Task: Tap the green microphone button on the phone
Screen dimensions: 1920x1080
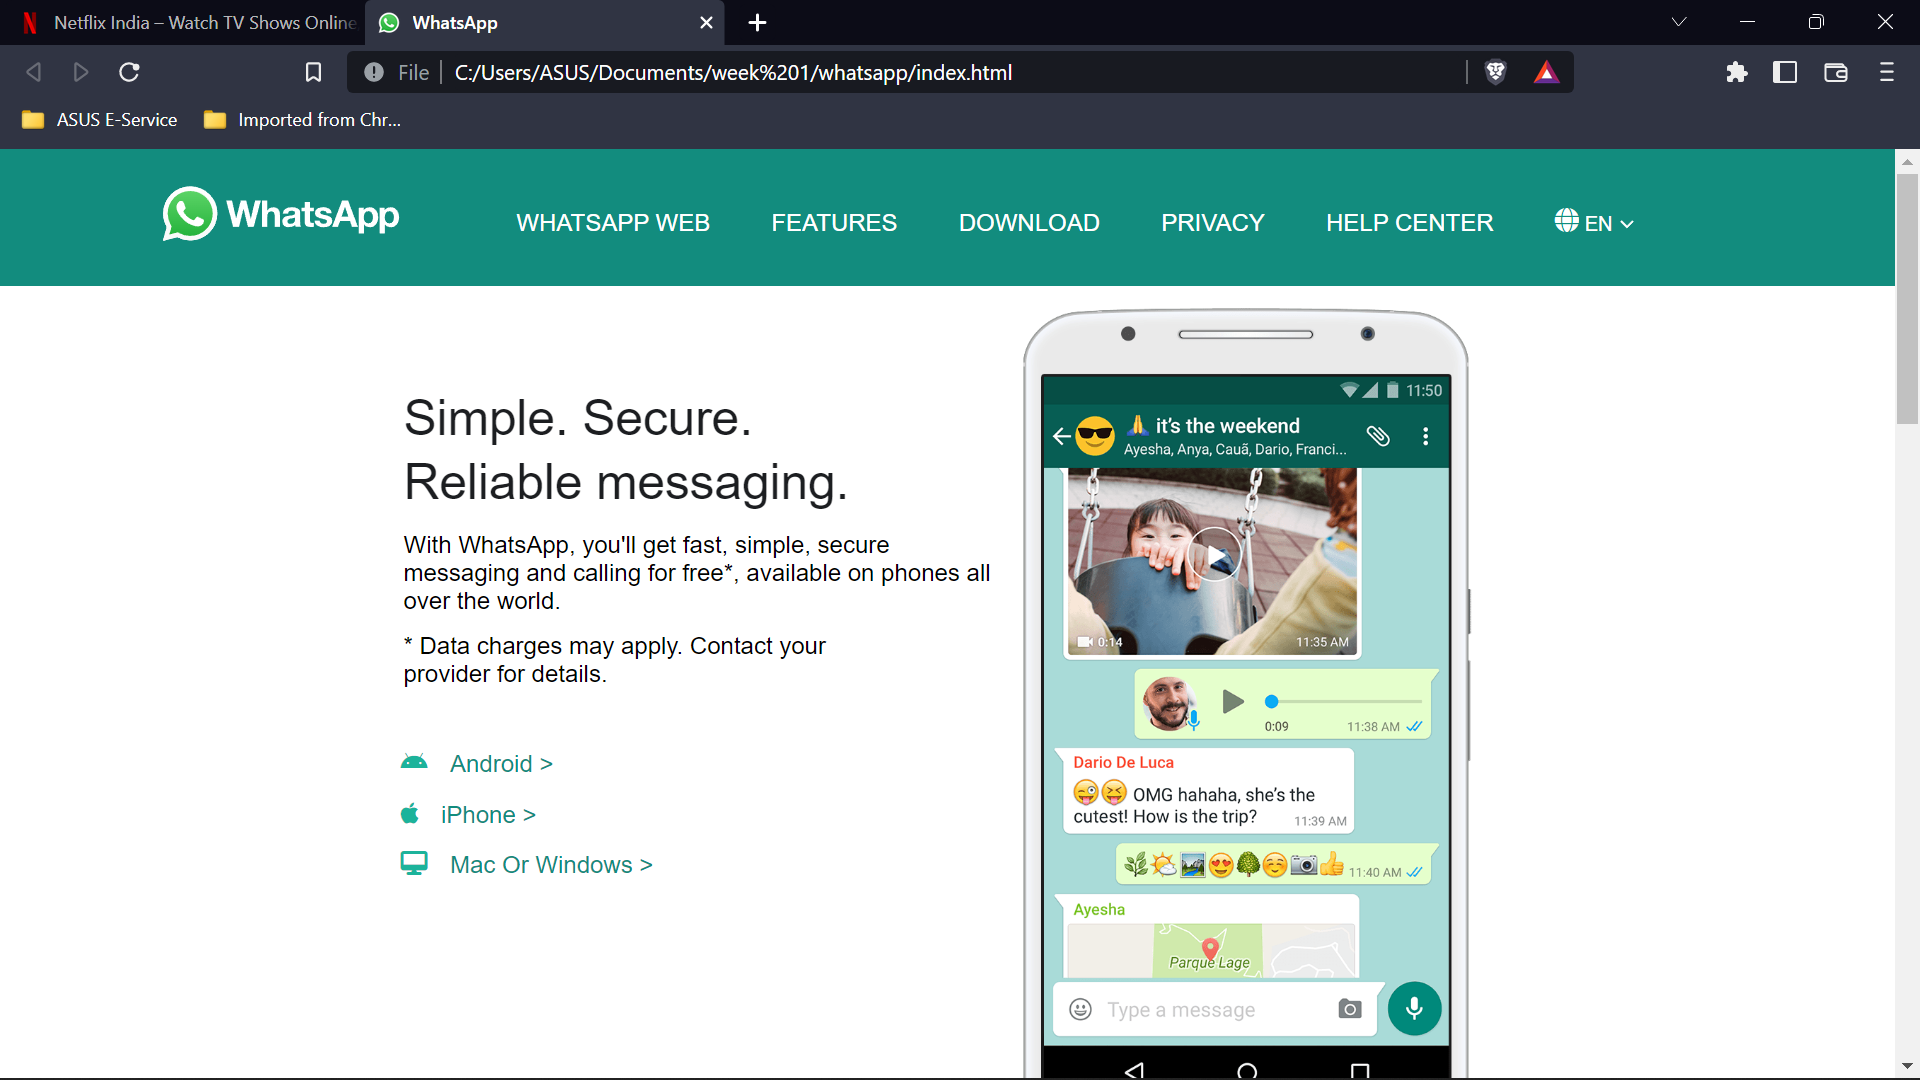Action: pos(1414,1008)
